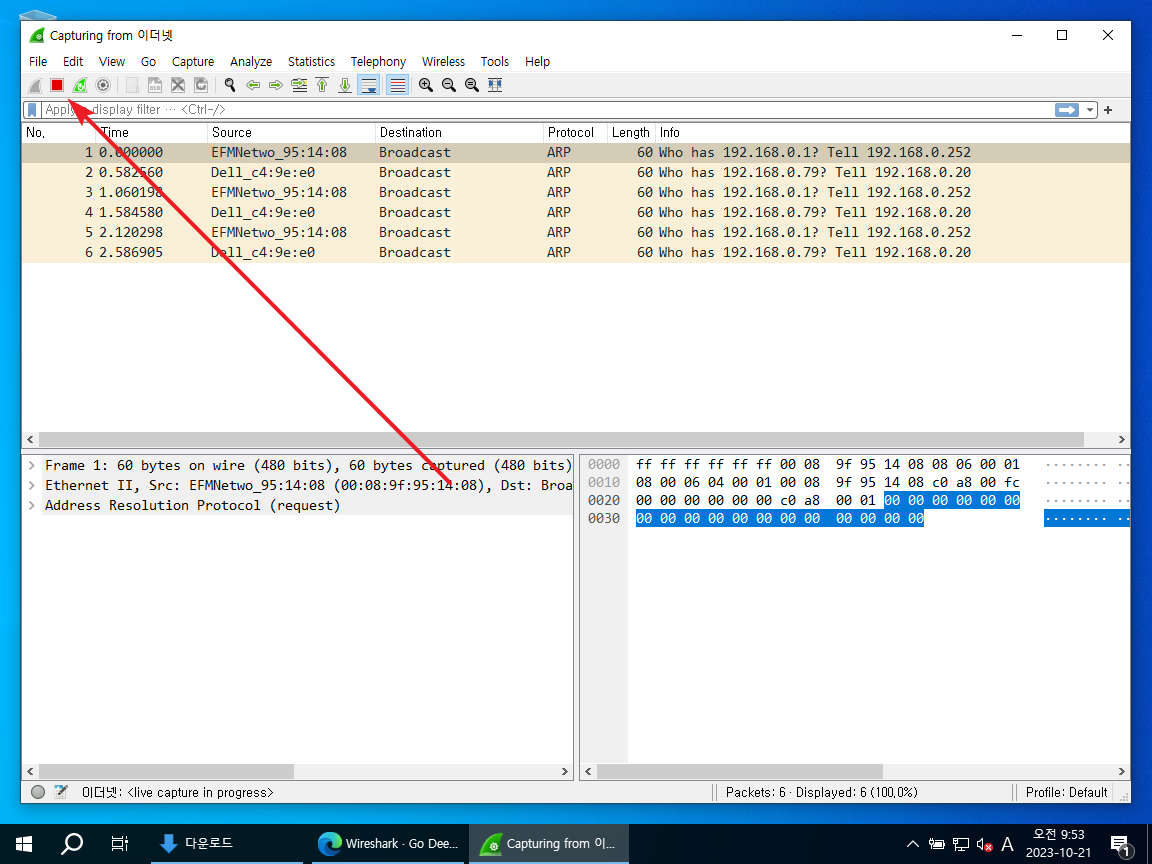Expand the Ethernet II tree node

pyautogui.click(x=32, y=486)
